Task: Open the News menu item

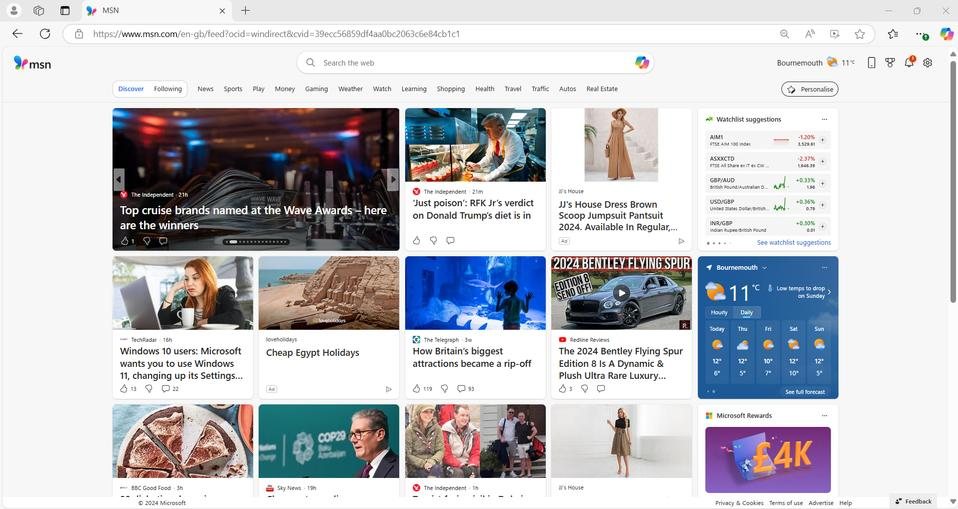Action: pyautogui.click(x=205, y=89)
